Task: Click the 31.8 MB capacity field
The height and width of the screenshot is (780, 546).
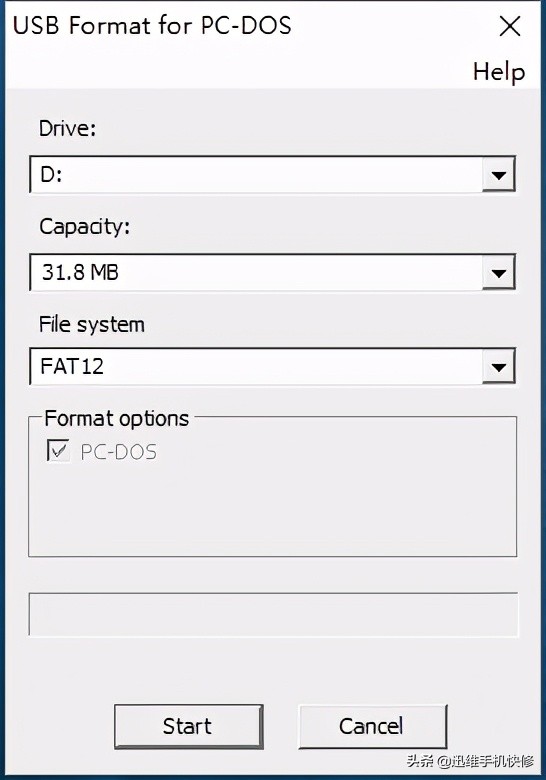Action: [x=273, y=273]
